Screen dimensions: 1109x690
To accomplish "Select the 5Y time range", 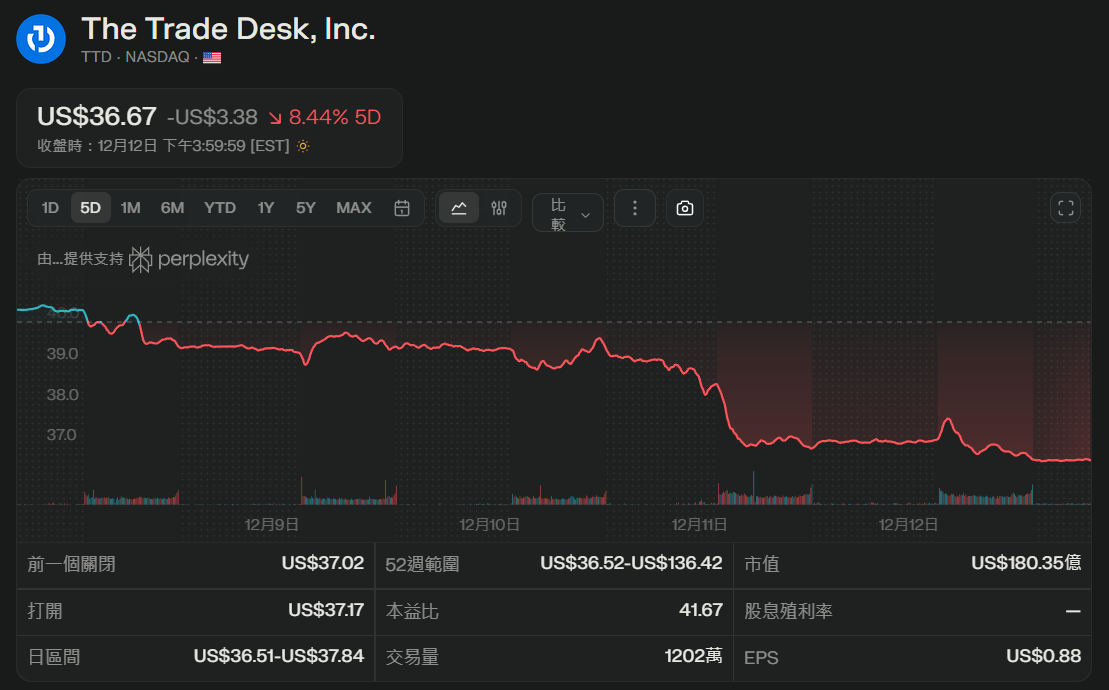I will [x=306, y=208].
